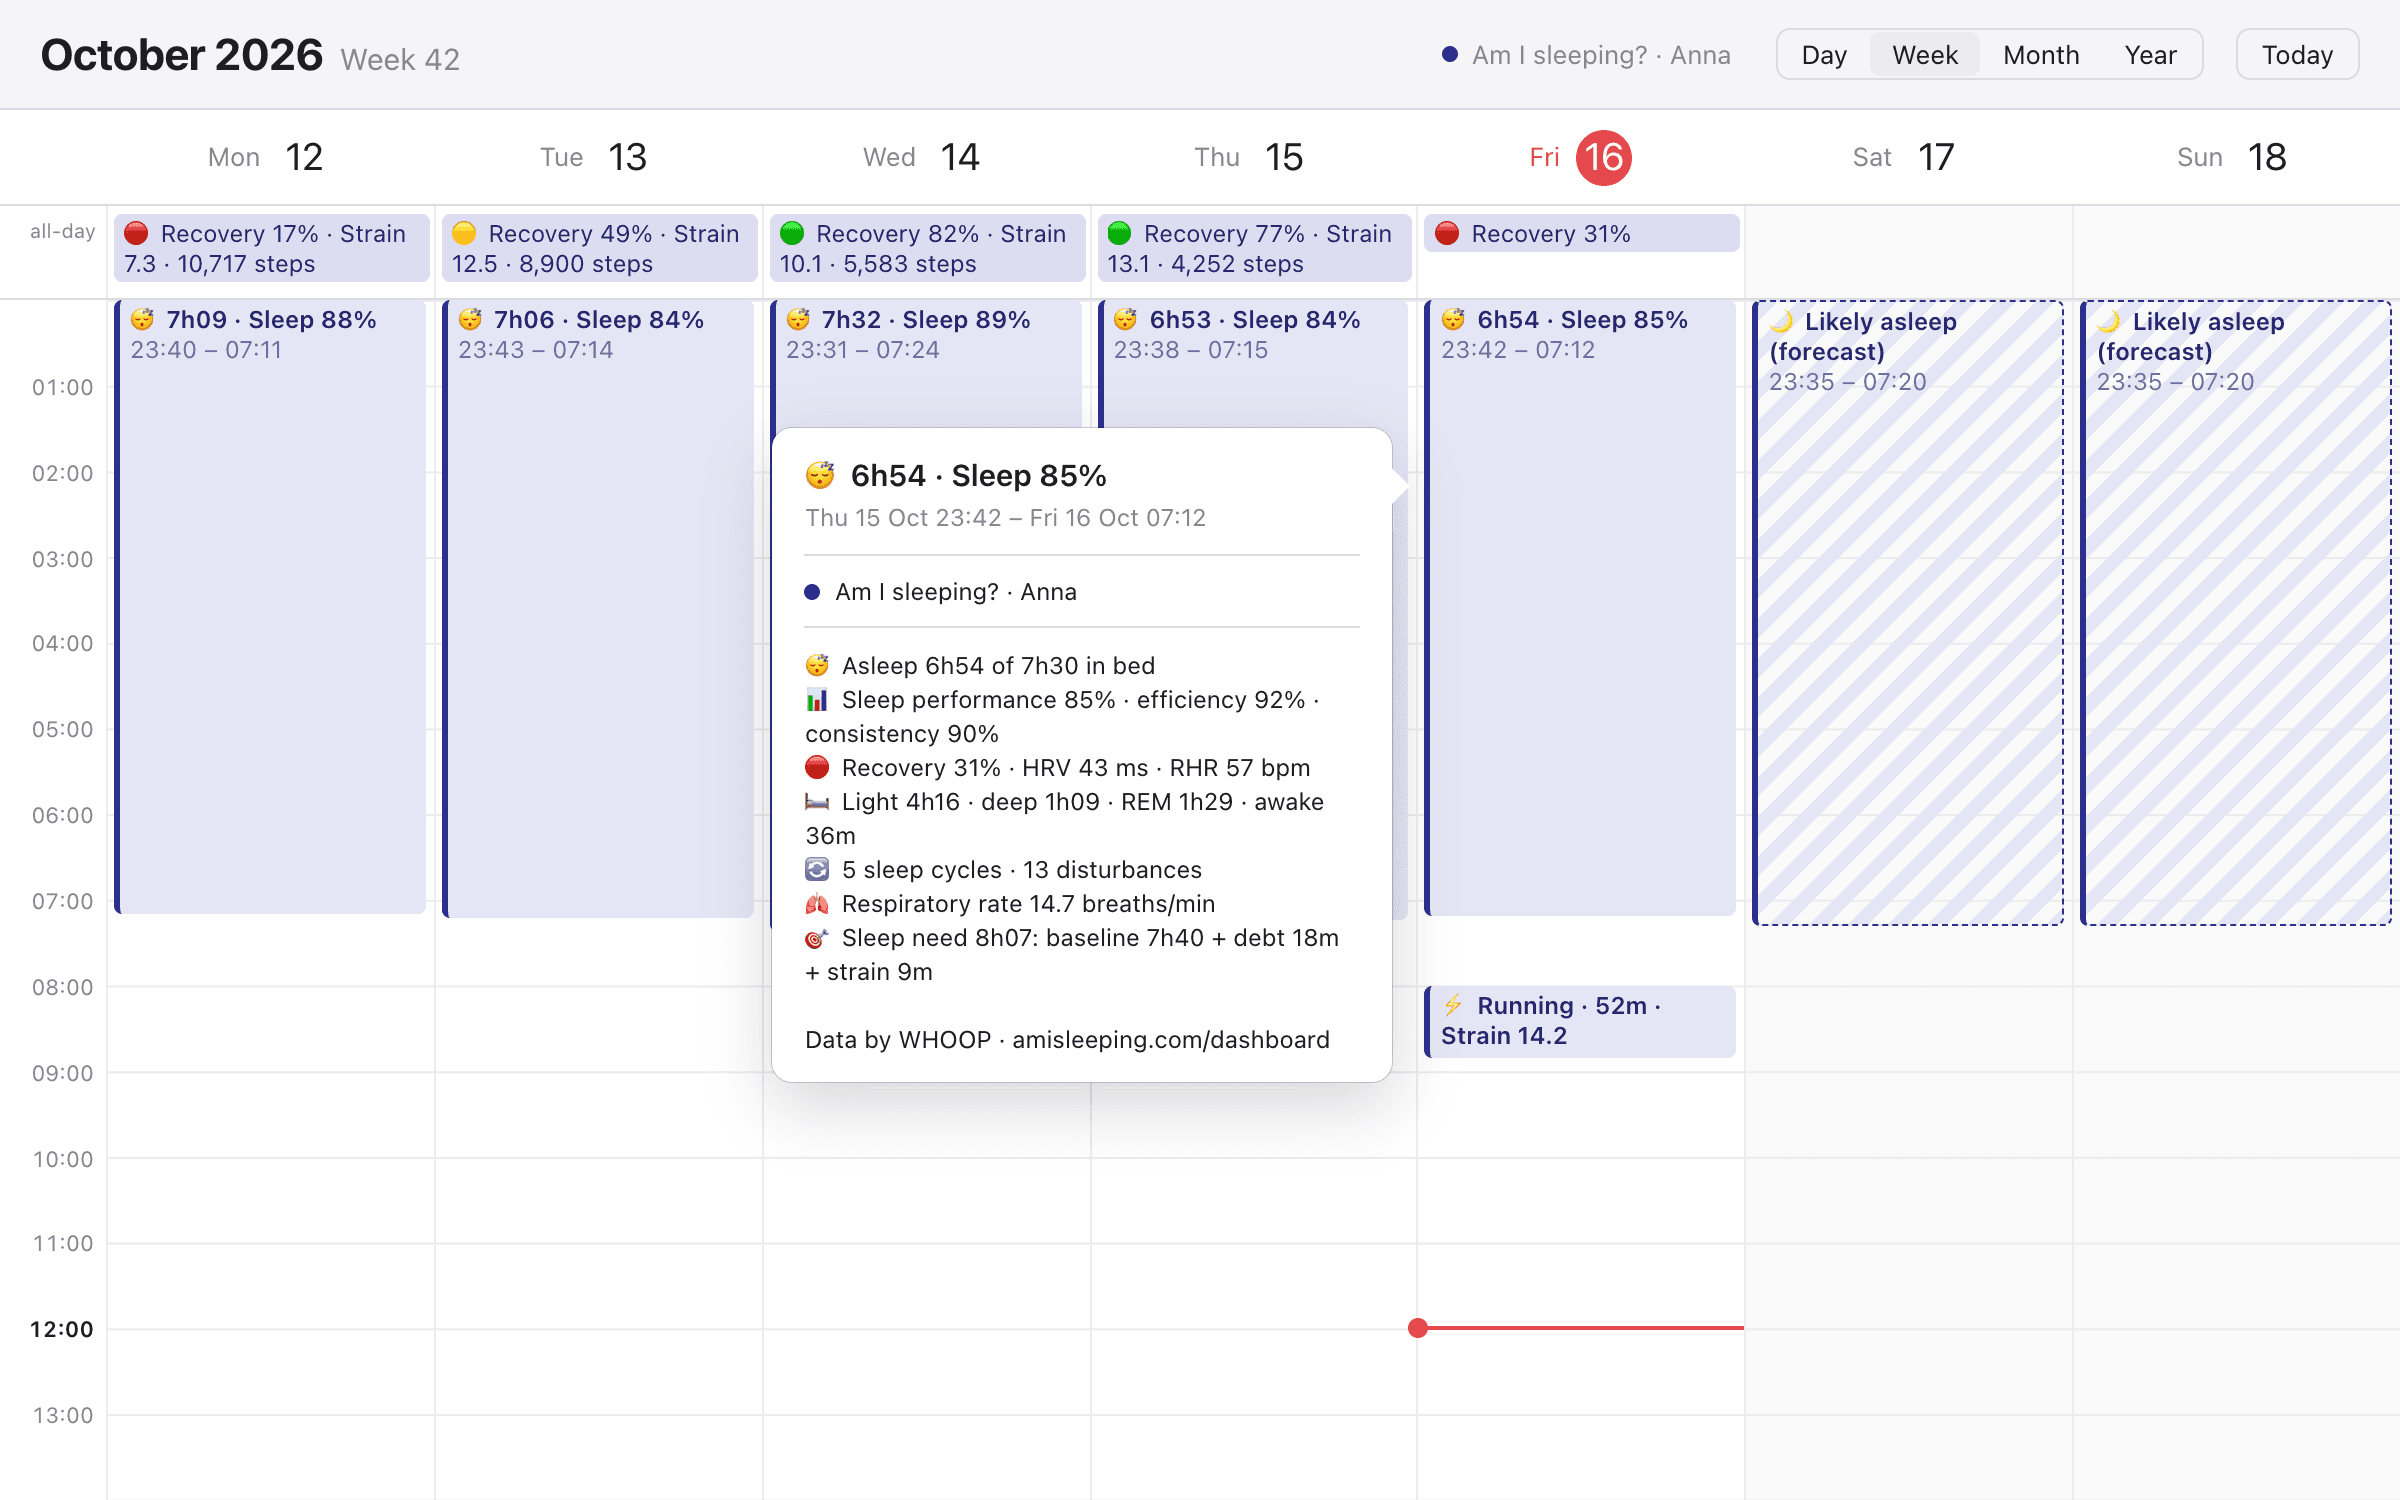Image resolution: width=2400 pixels, height=1500 pixels.
Task: Click the sleeping face icon on Tuesday's 7h06 event
Action: [x=470, y=320]
